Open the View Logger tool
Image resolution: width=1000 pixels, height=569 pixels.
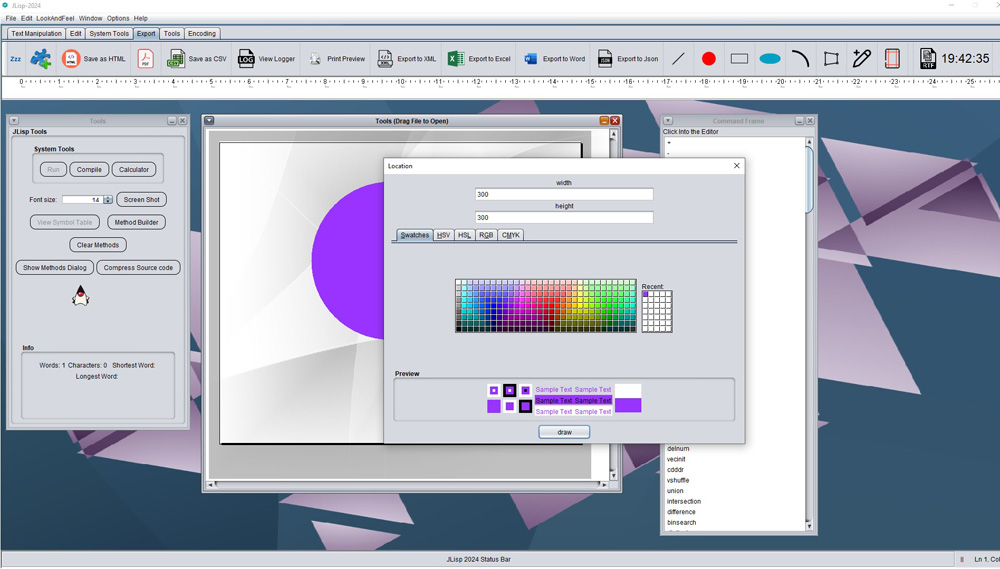pyautogui.click(x=246, y=59)
